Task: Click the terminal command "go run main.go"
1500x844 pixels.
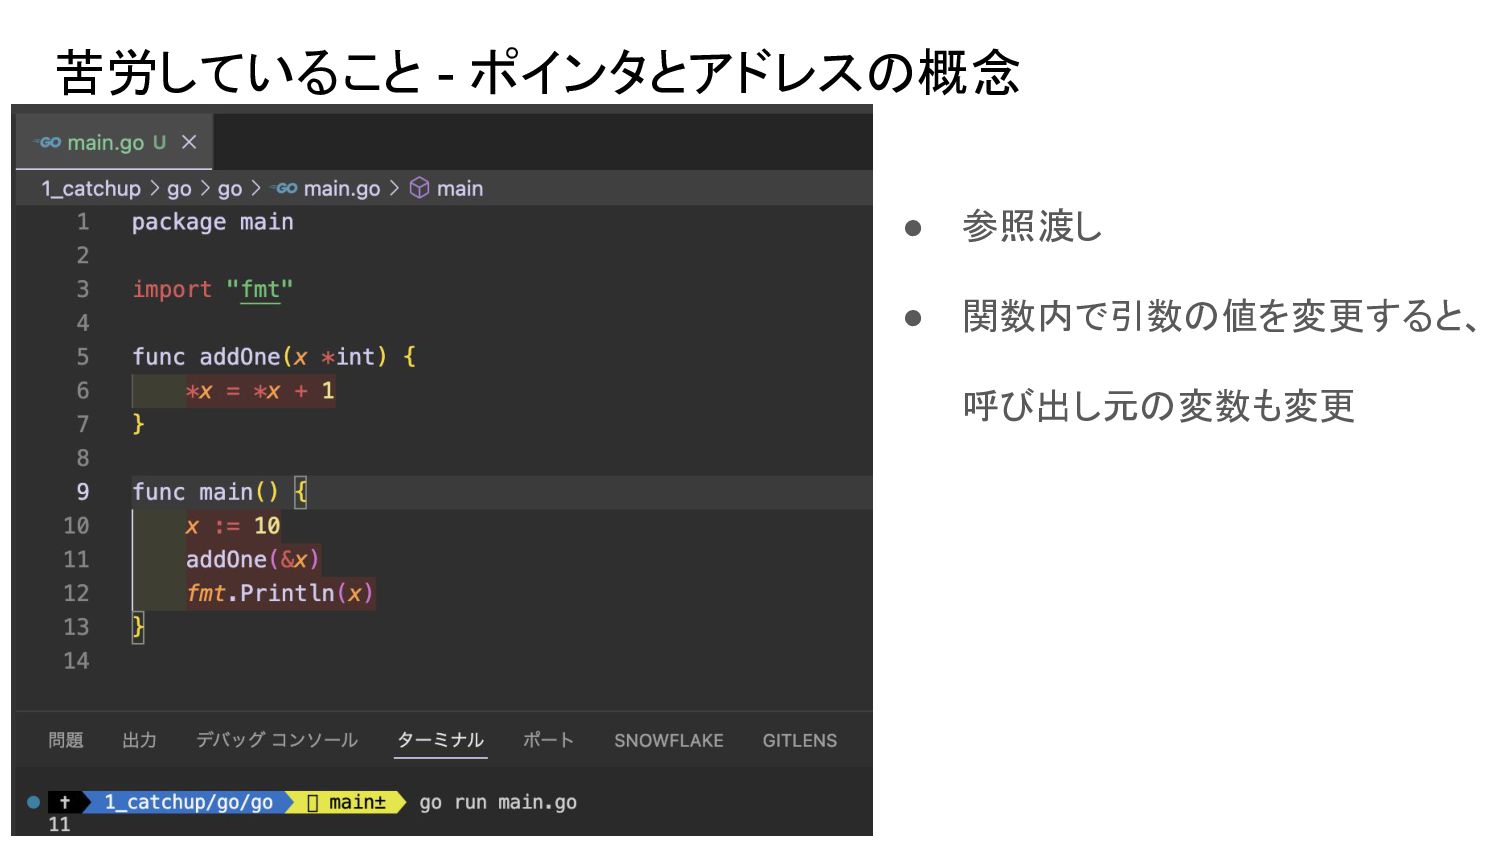Action: point(498,802)
